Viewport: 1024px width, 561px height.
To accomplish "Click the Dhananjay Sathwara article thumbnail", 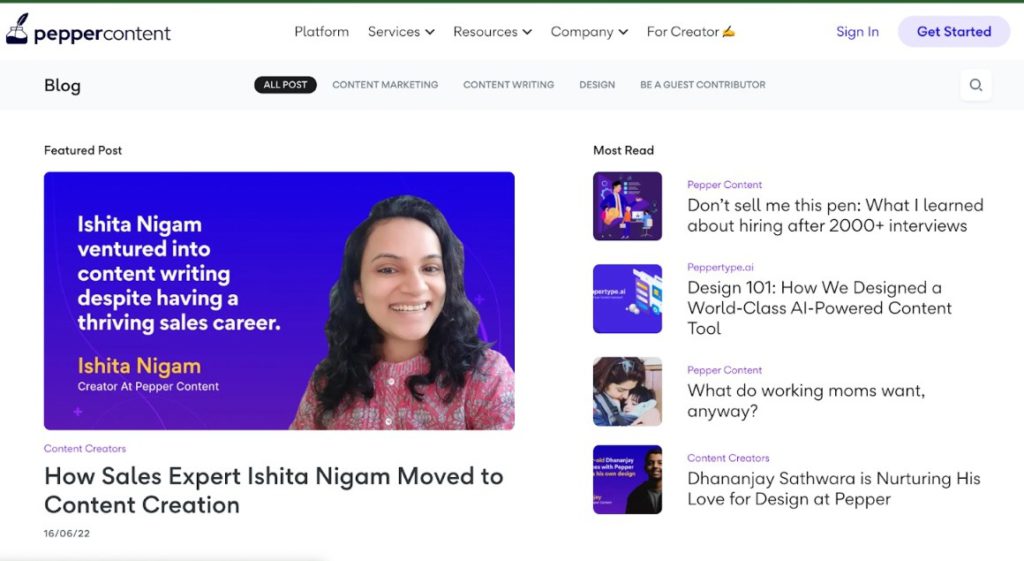I will pos(627,479).
